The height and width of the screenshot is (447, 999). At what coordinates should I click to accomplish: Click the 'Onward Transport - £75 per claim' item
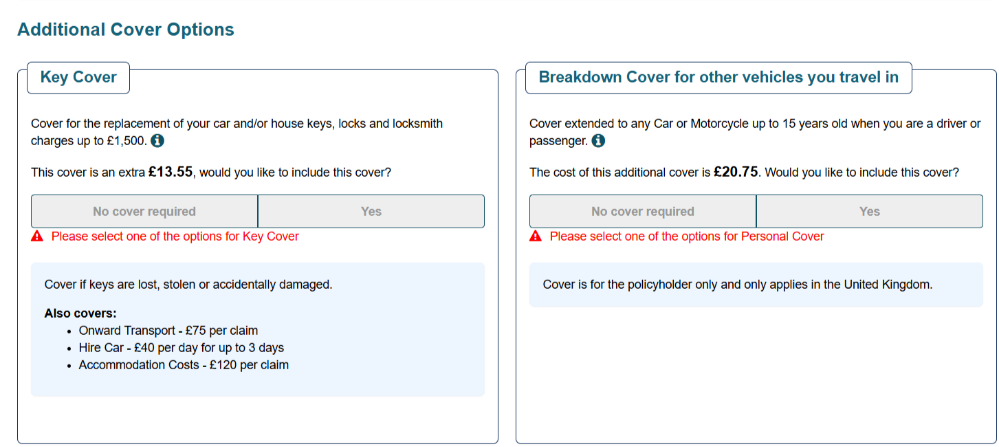[x=168, y=331]
